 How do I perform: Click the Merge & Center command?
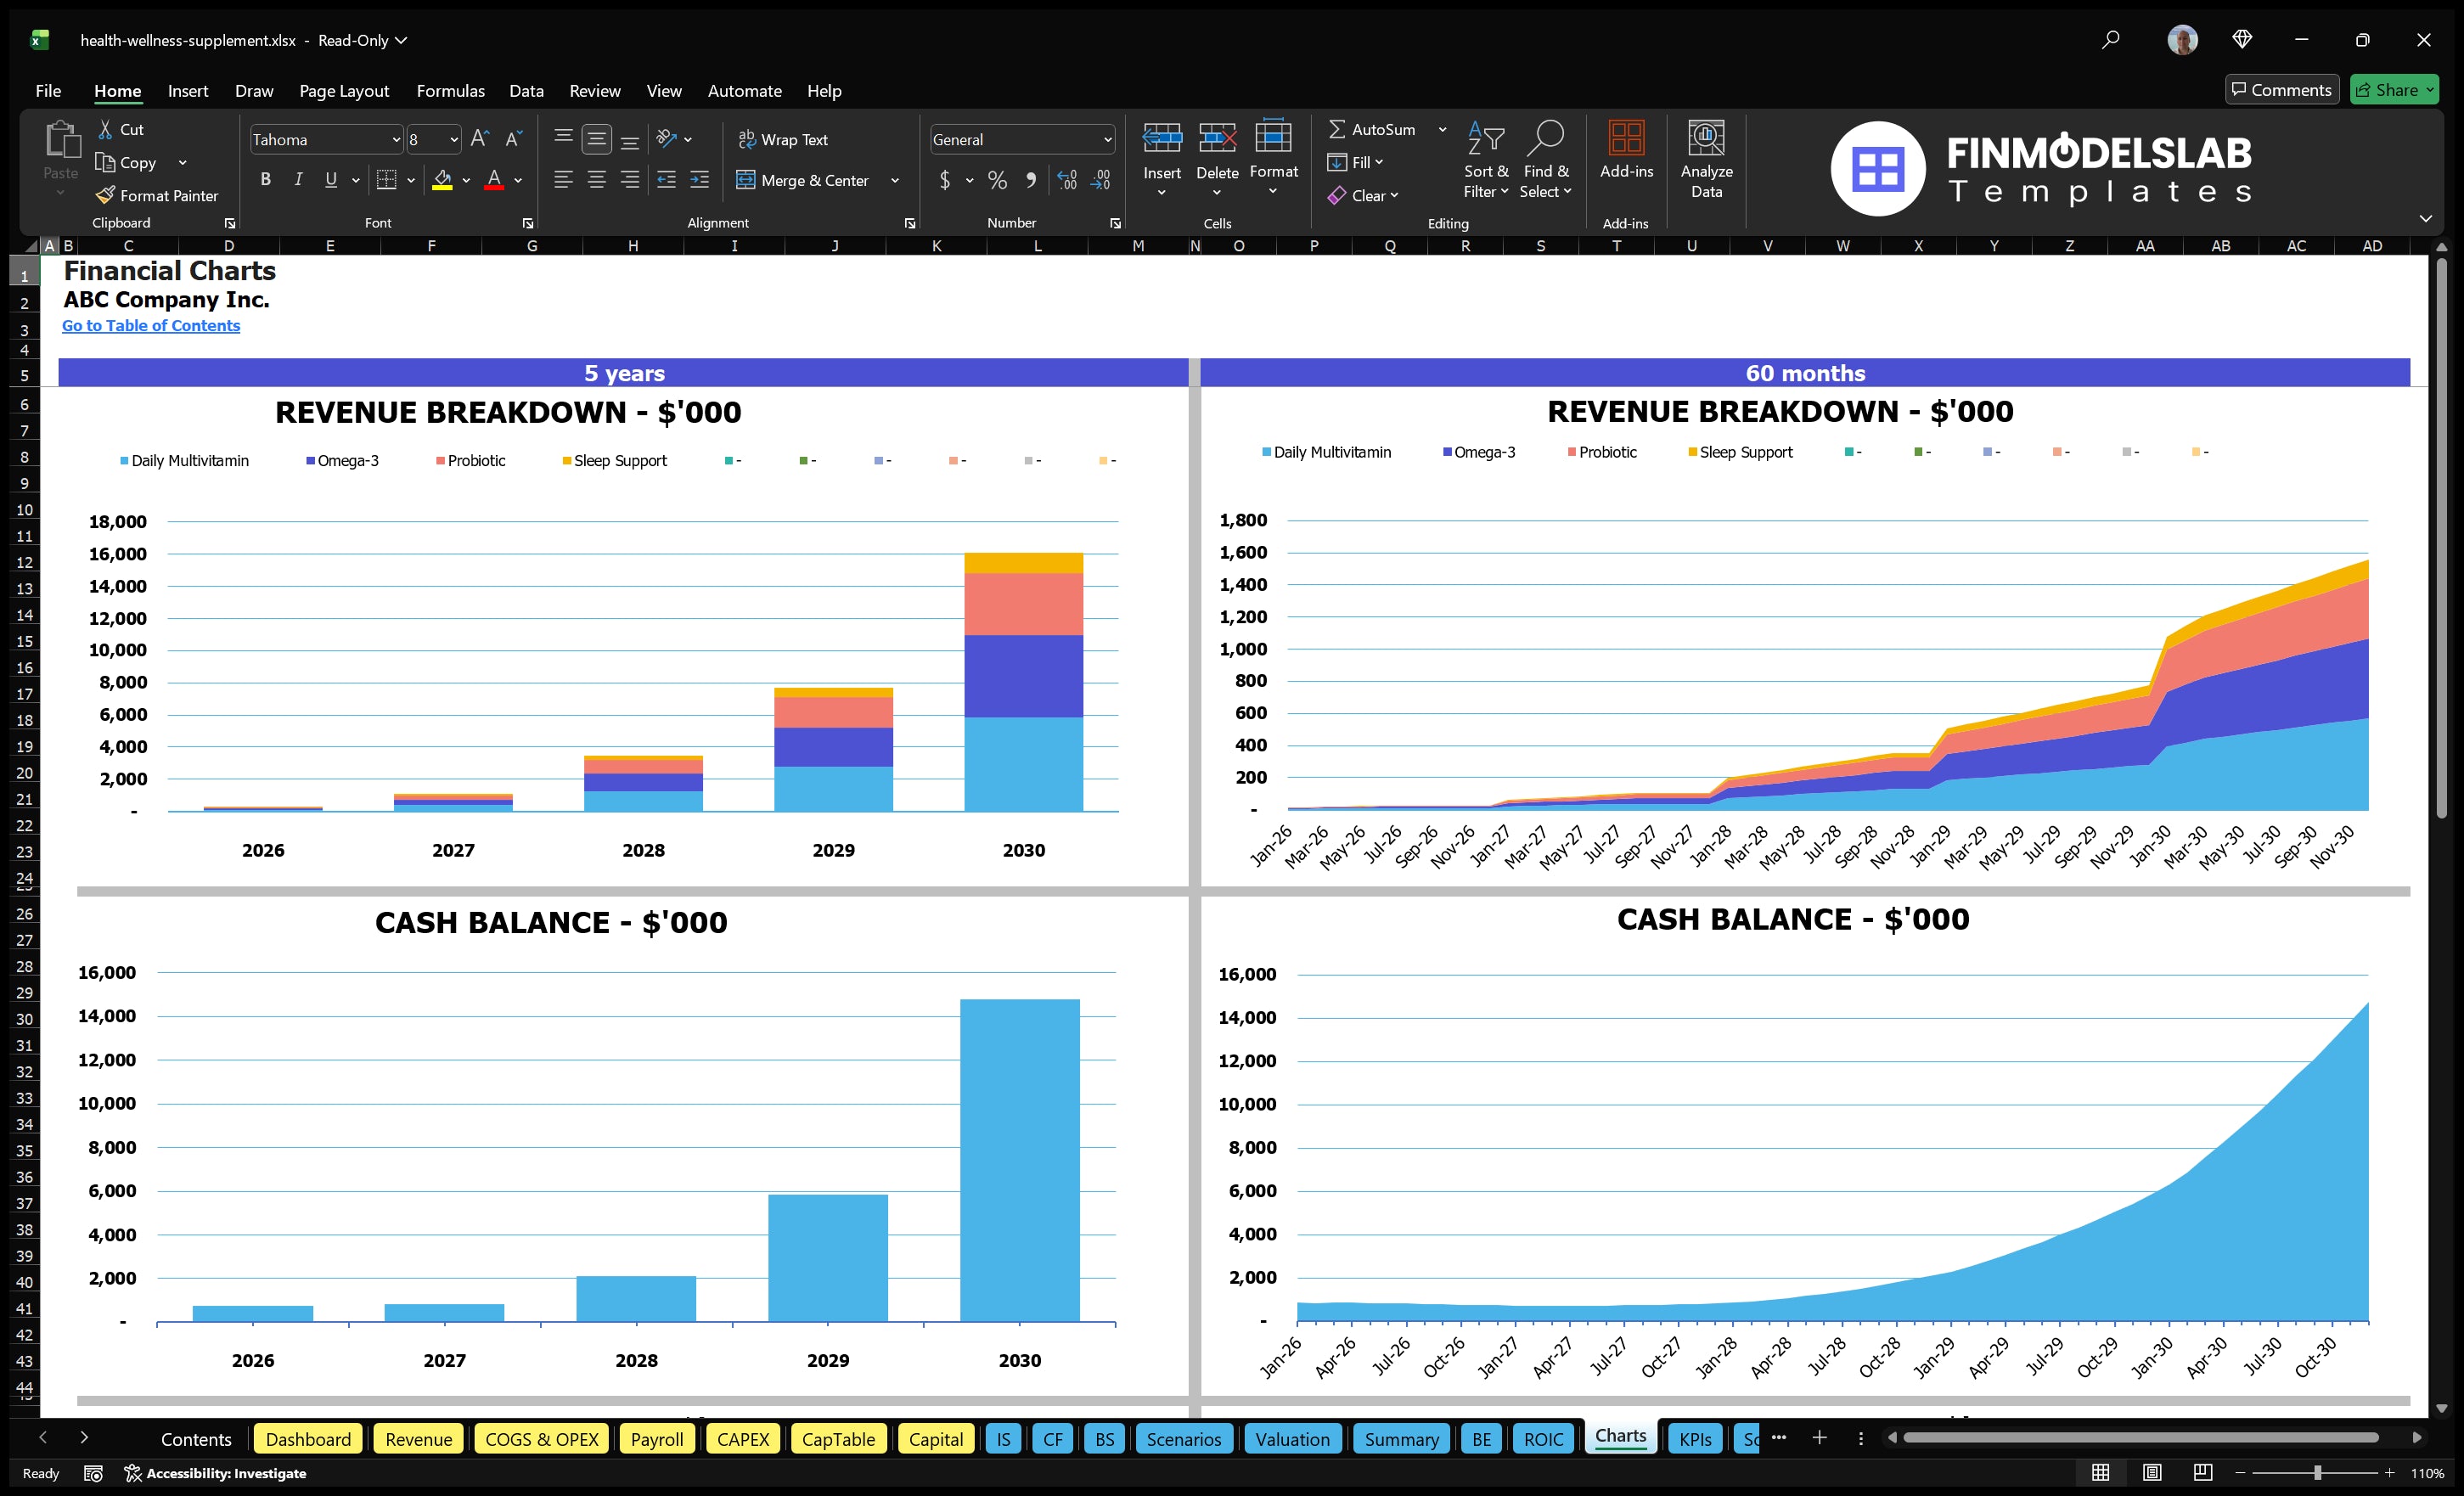click(x=804, y=181)
